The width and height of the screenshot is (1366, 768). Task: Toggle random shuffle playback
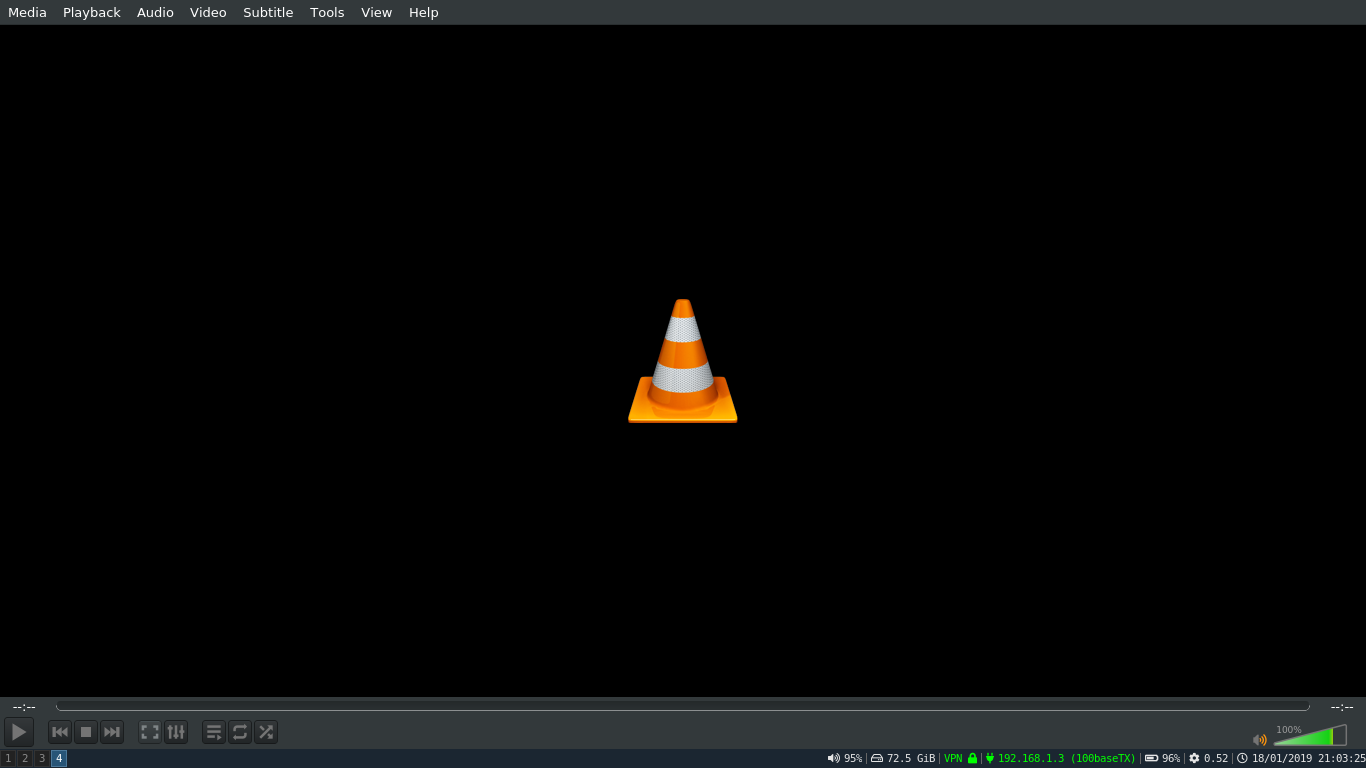click(266, 732)
